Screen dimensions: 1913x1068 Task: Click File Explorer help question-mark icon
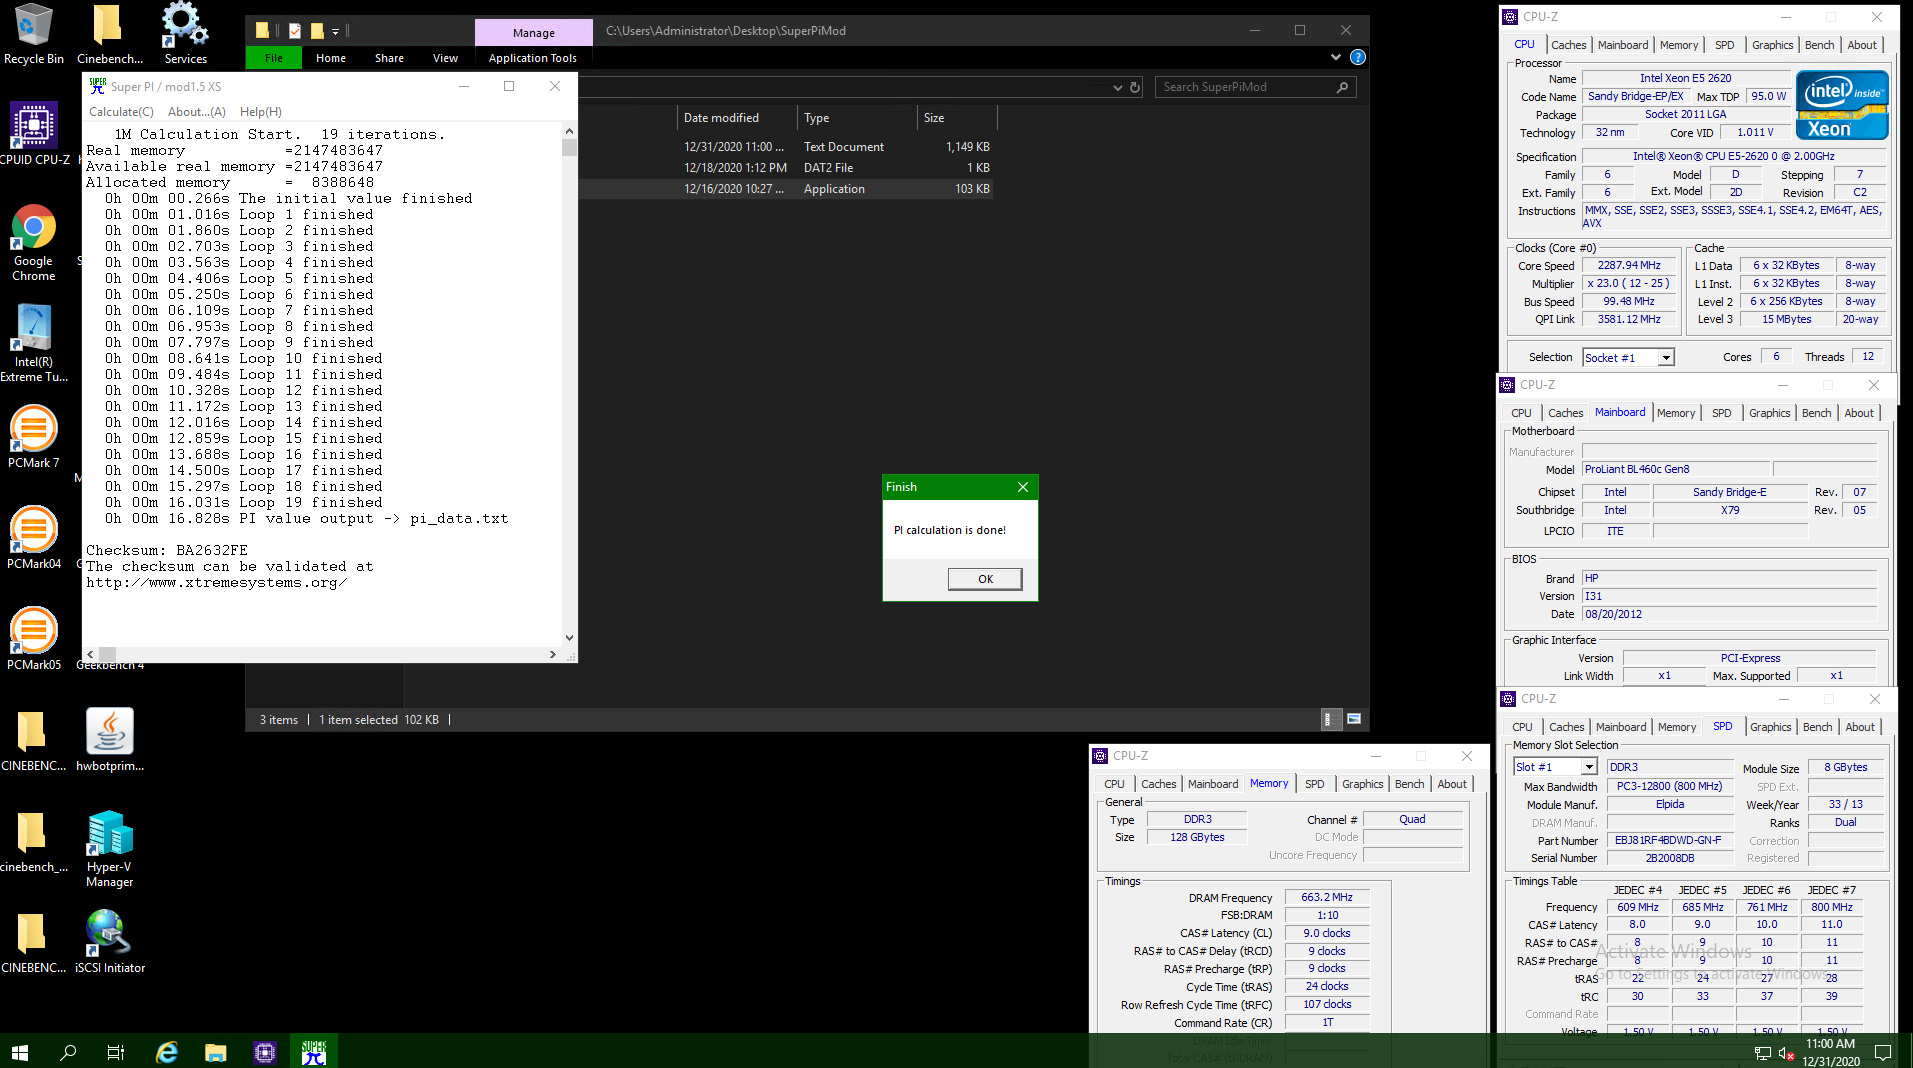click(x=1358, y=57)
